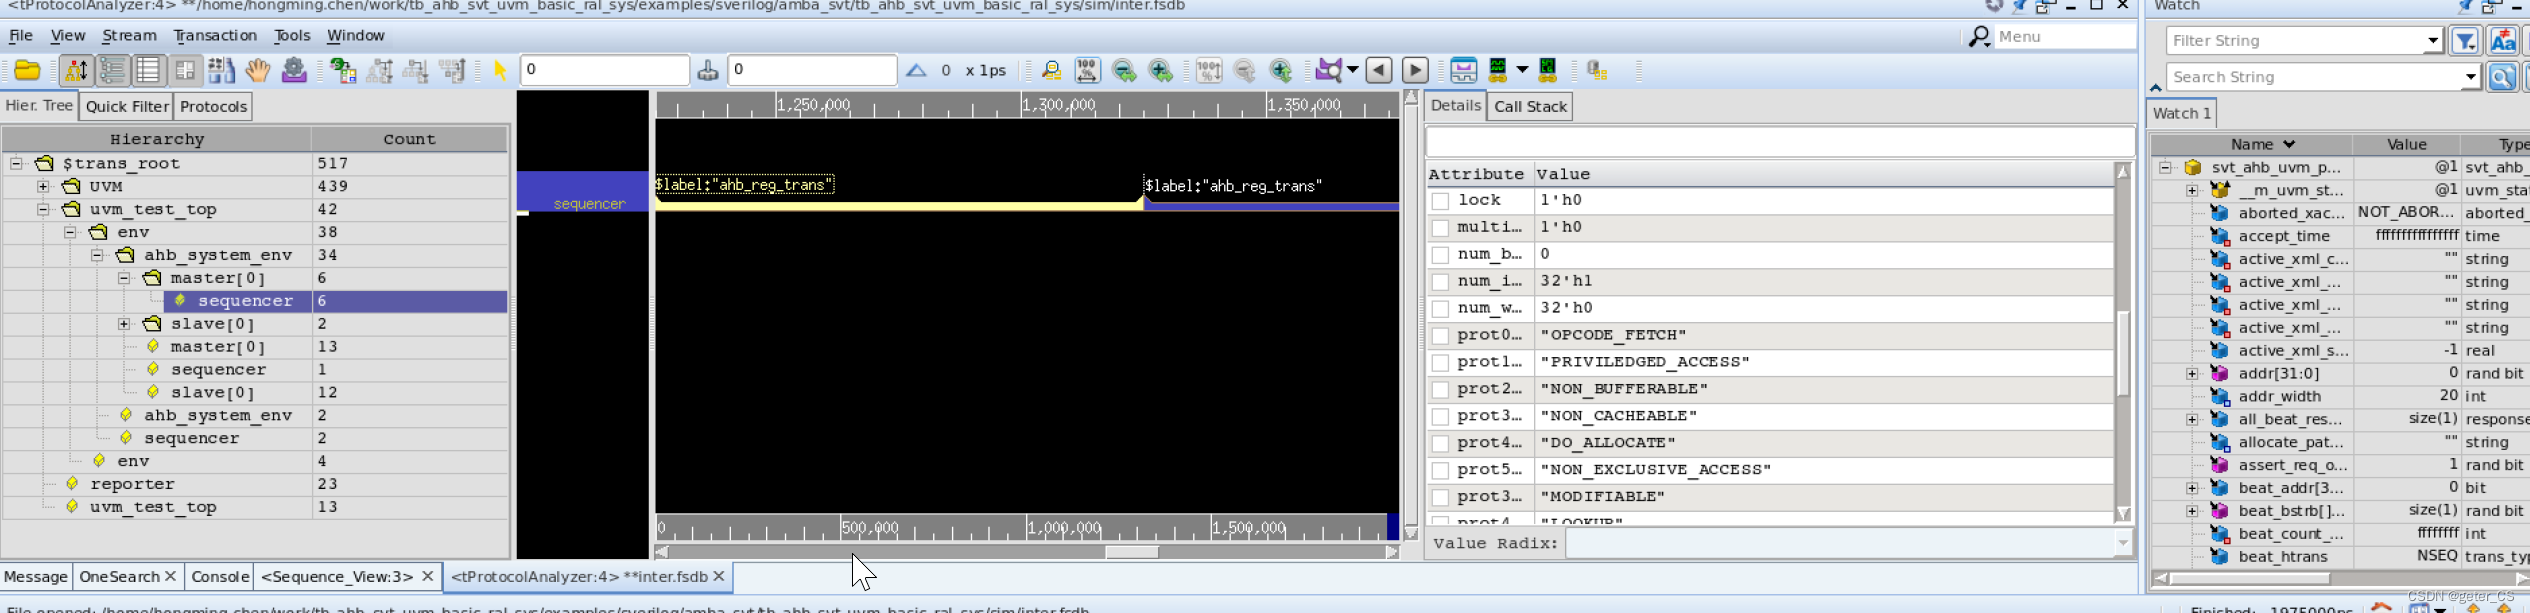Click the purple gear settings toolbar icon
This screenshot has width=2530, height=613.
click(x=294, y=70)
